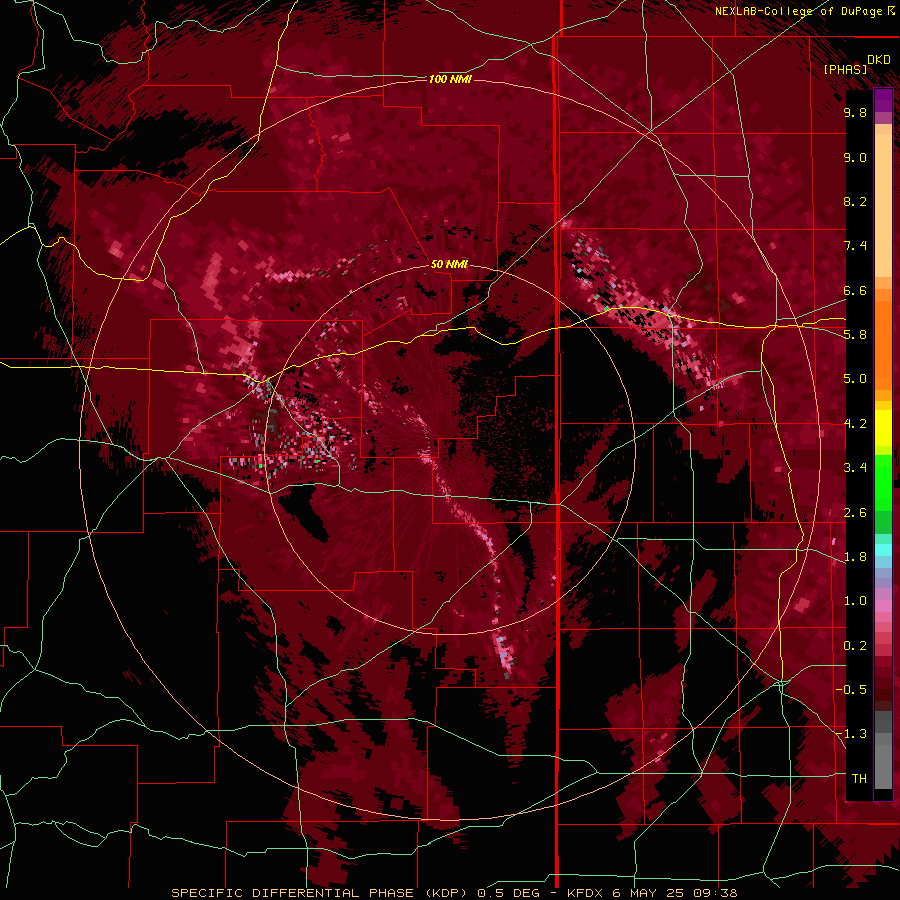Viewport: 900px width, 900px height.
Task: Click the 50 NMI range ring label
Action: click(x=449, y=265)
